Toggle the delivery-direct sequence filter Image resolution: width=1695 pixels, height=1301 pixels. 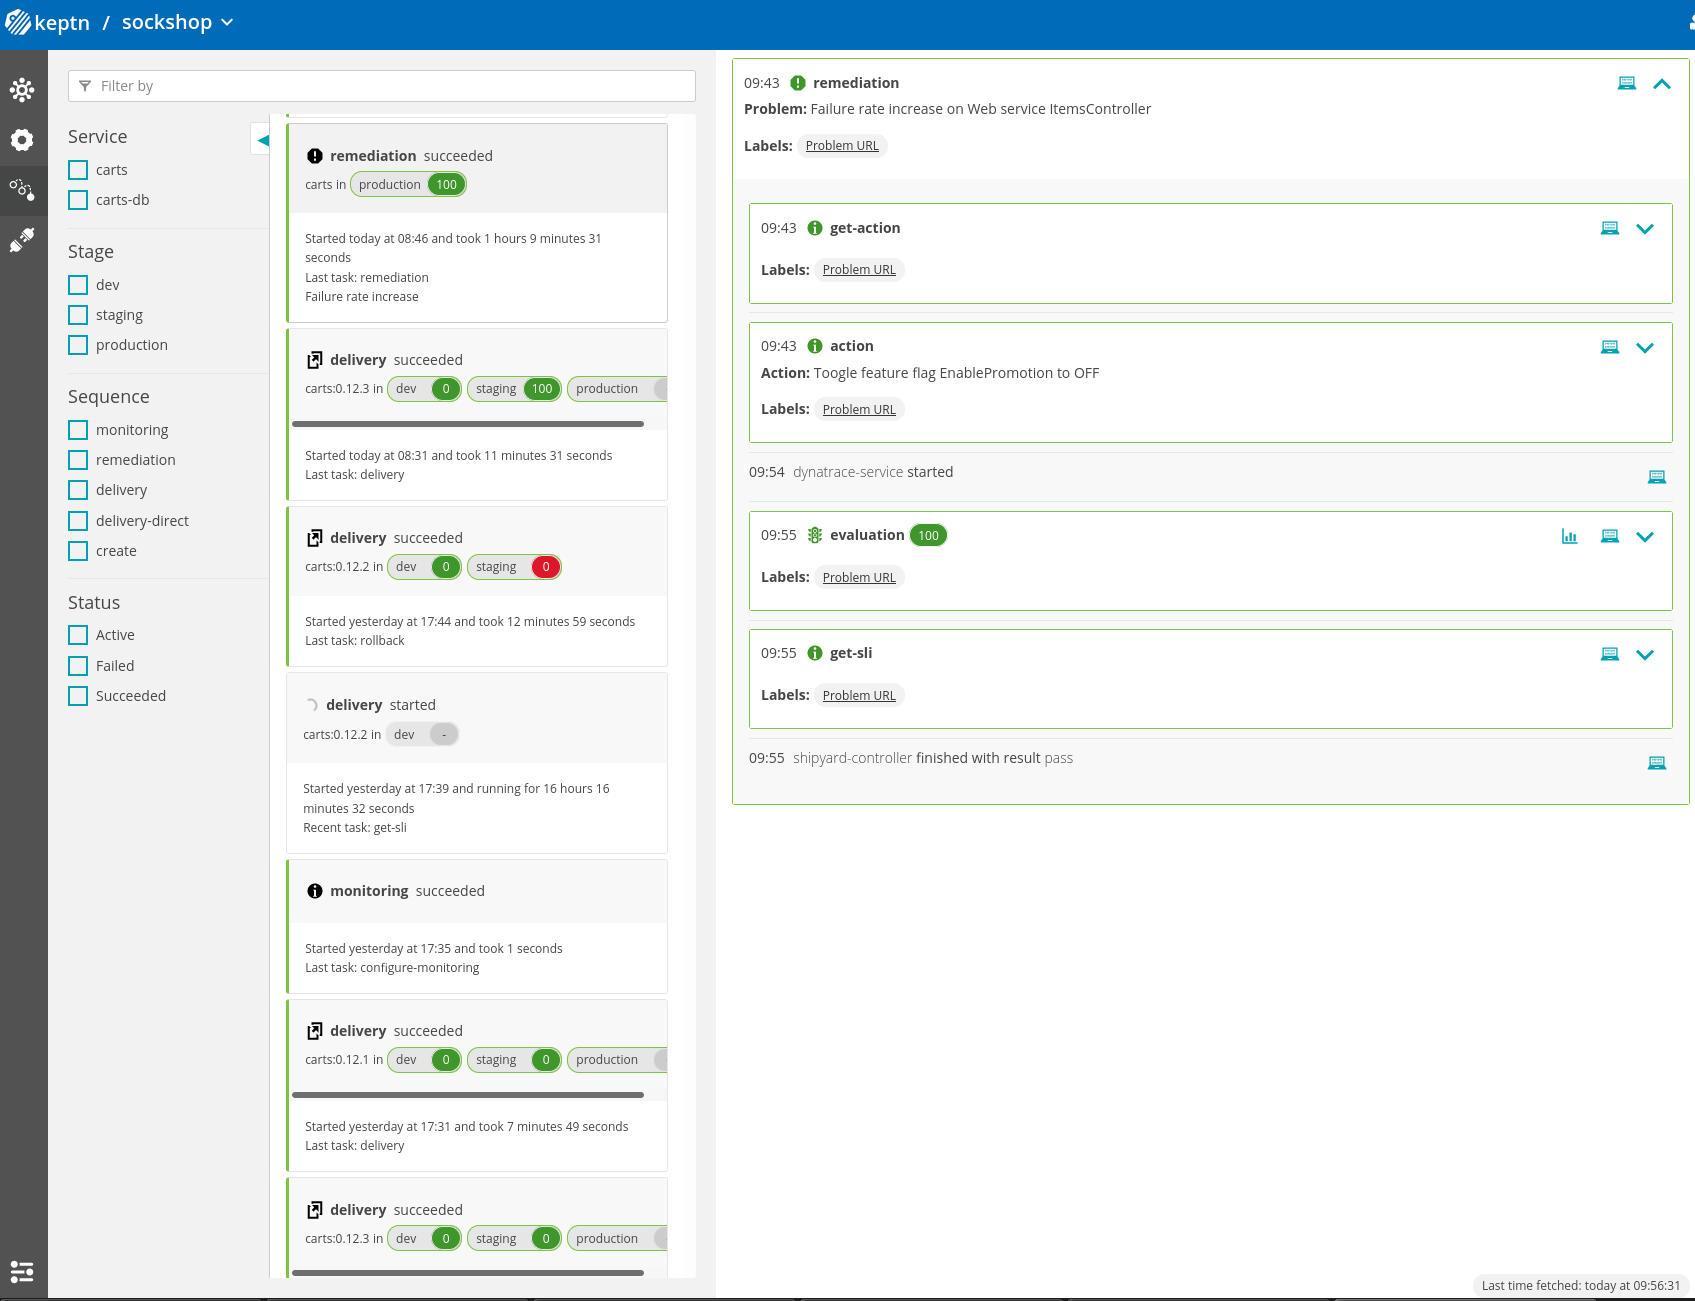[78, 521]
